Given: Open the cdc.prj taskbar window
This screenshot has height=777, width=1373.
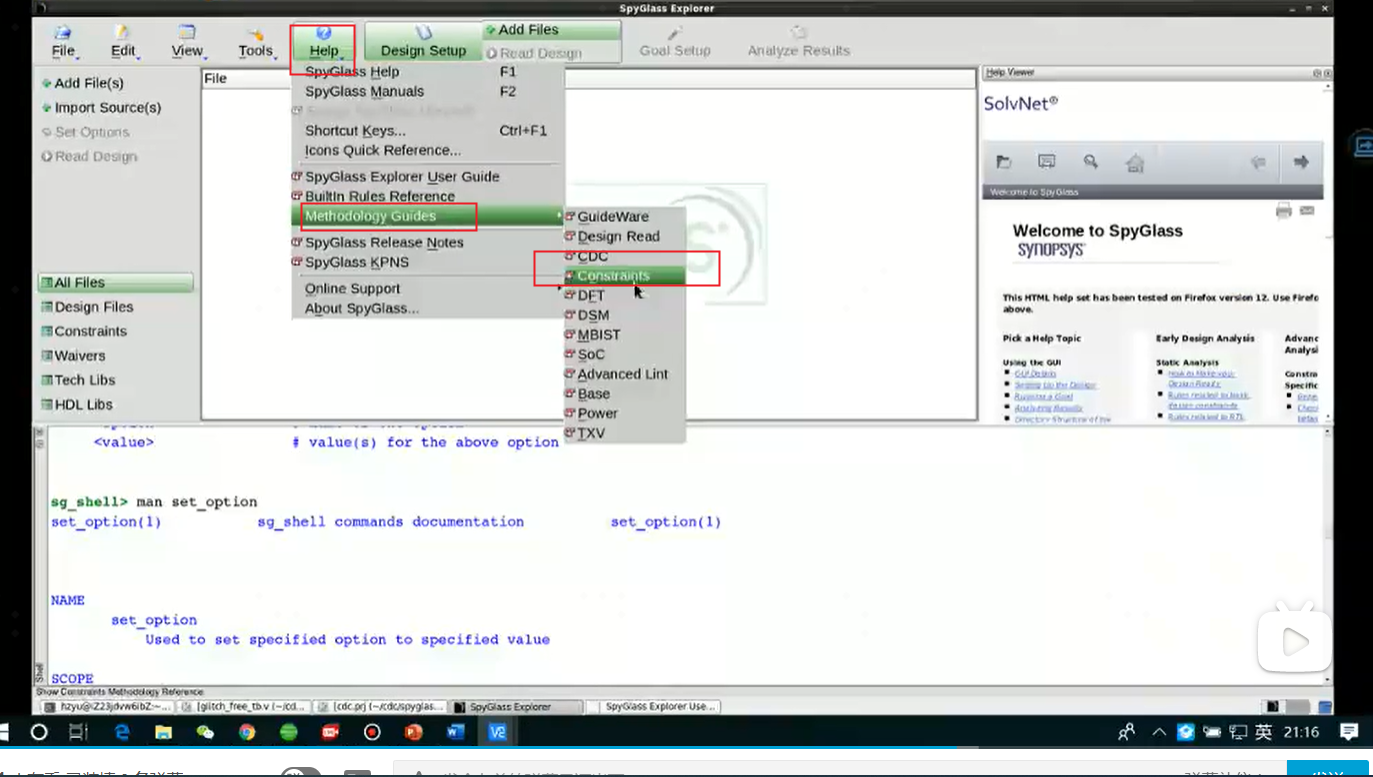Looking at the screenshot, I should pos(379,707).
